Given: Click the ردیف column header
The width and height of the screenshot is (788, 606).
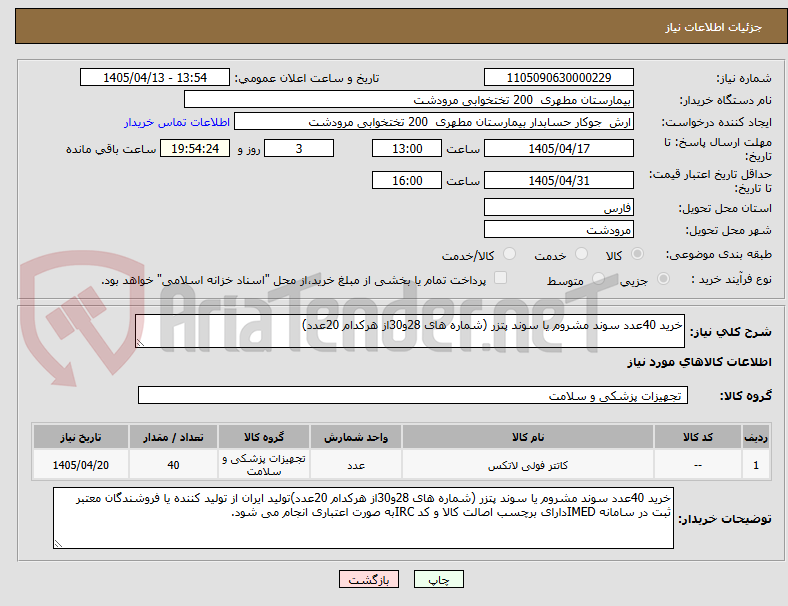Looking at the screenshot, I should [755, 437].
